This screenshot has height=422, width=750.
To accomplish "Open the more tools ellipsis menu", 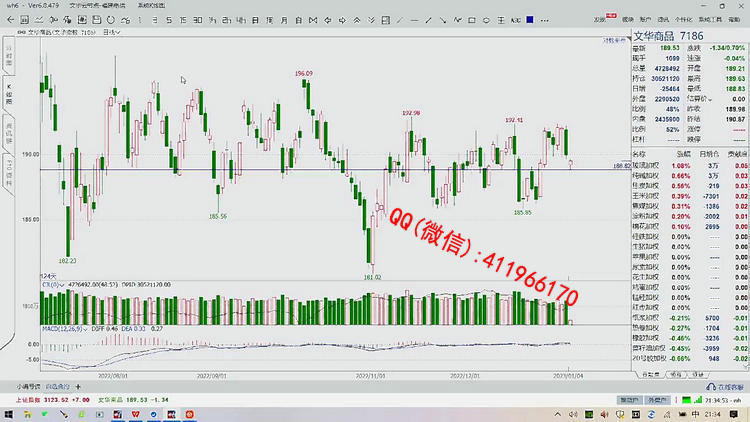I will click(x=545, y=21).
